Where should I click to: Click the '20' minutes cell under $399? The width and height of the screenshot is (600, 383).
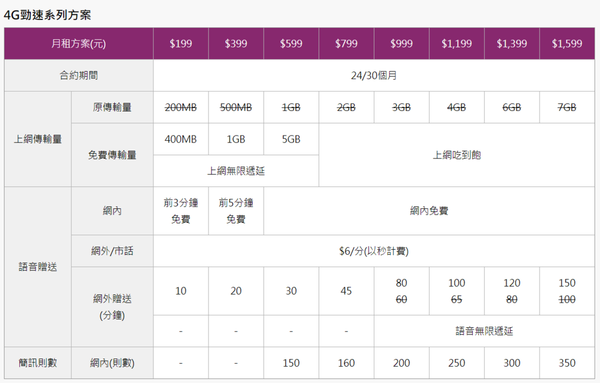(236, 291)
